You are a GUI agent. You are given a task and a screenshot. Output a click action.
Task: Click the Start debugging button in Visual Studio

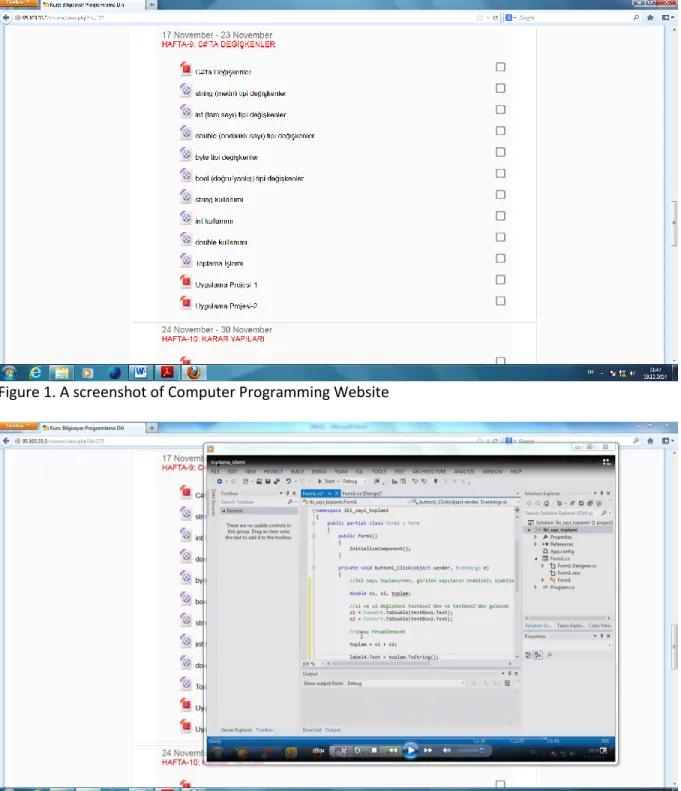[326, 481]
